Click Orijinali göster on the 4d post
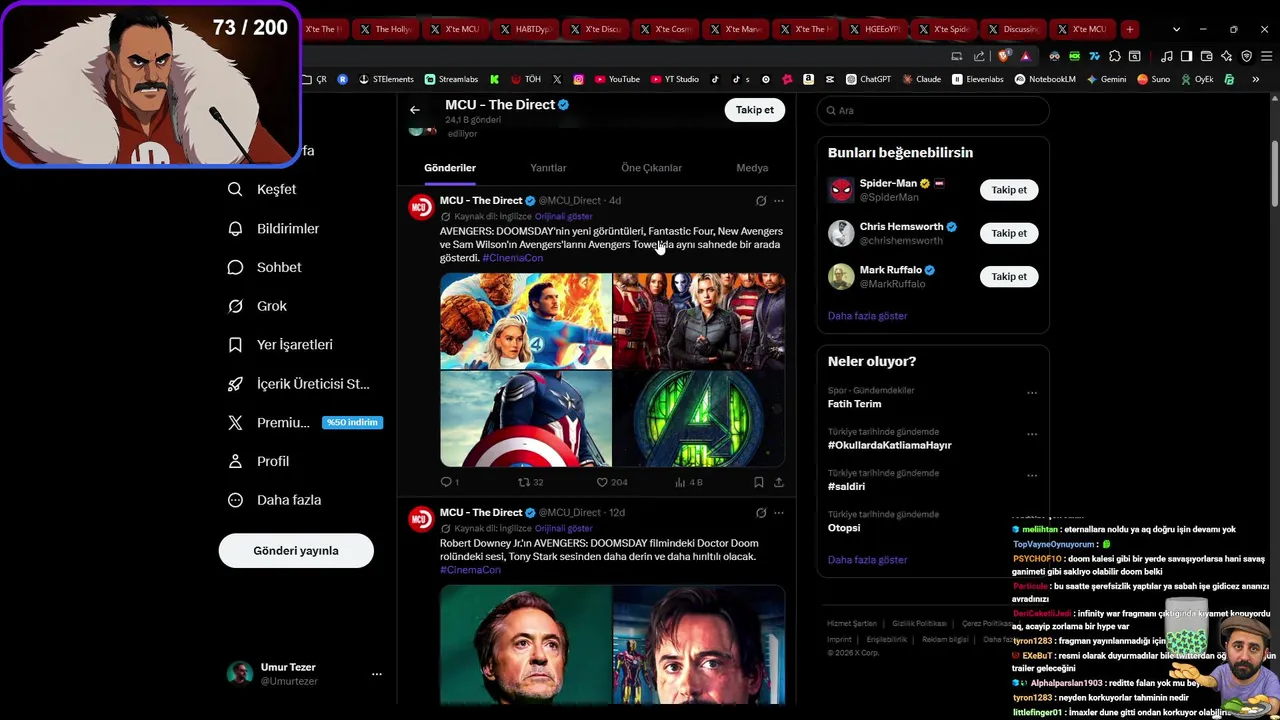1280x720 pixels. click(564, 216)
